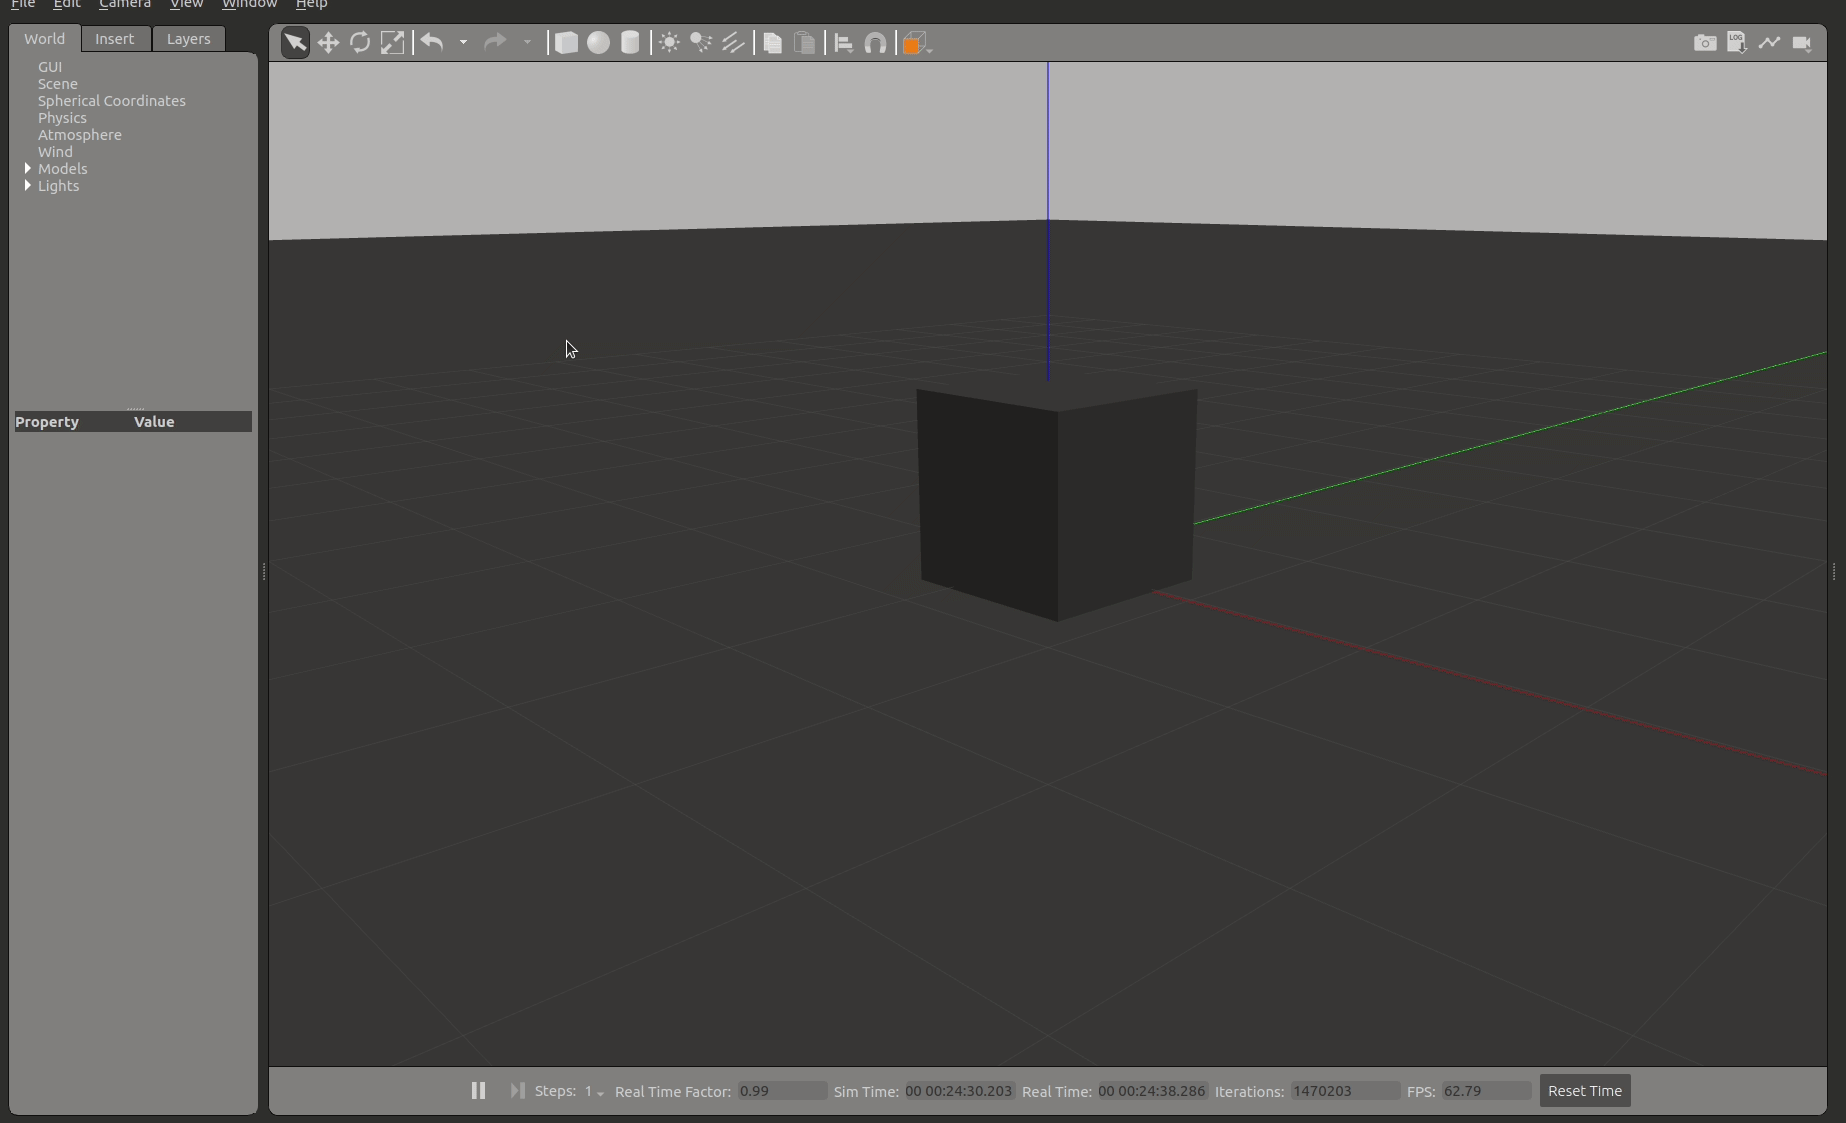This screenshot has width=1846, height=1123.
Task: Click the Reset Time button
Action: (1585, 1090)
